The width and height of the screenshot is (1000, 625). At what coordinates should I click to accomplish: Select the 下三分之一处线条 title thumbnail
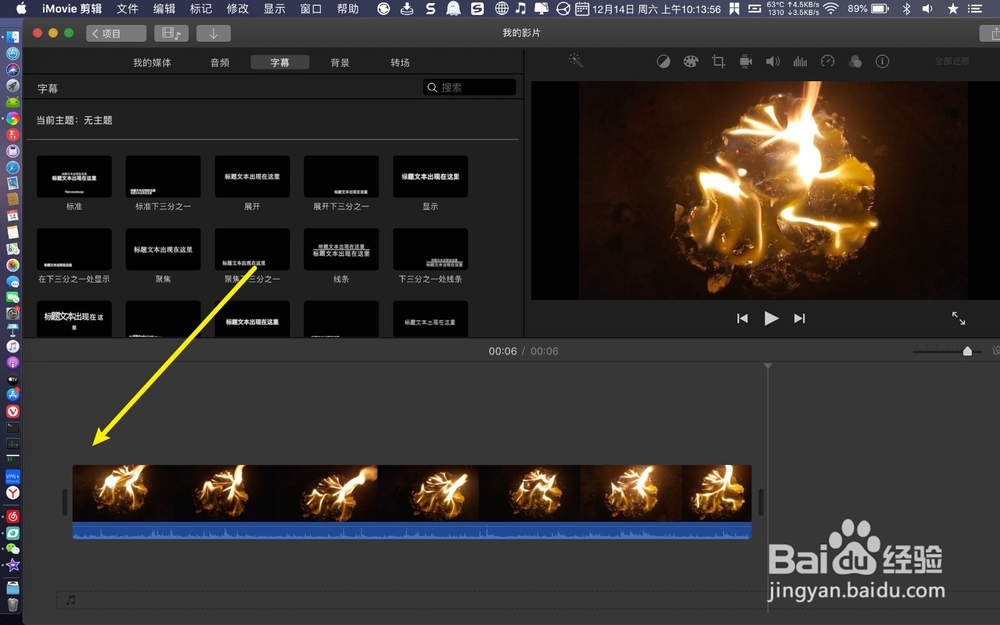pyautogui.click(x=430, y=249)
